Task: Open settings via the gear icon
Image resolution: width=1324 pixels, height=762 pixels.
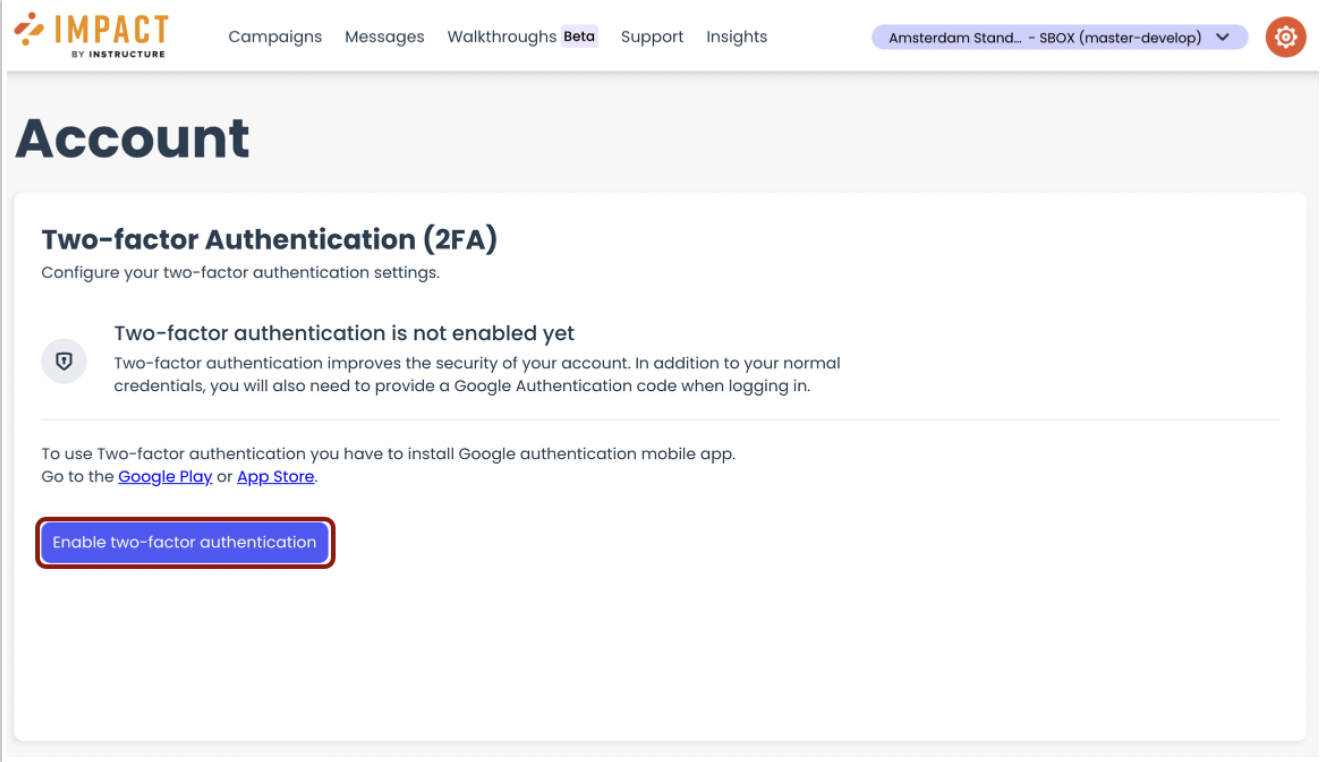Action: tap(1285, 36)
